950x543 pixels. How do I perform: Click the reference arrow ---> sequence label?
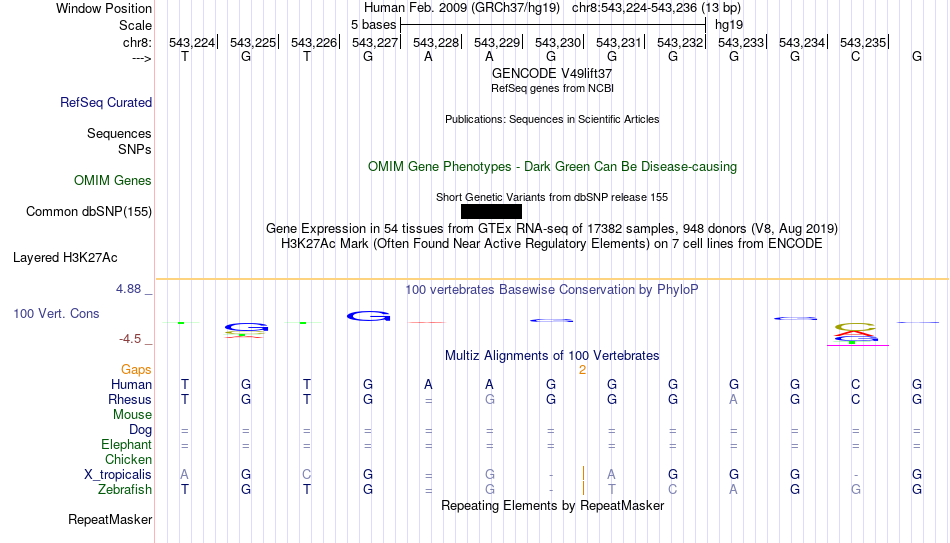142,58
